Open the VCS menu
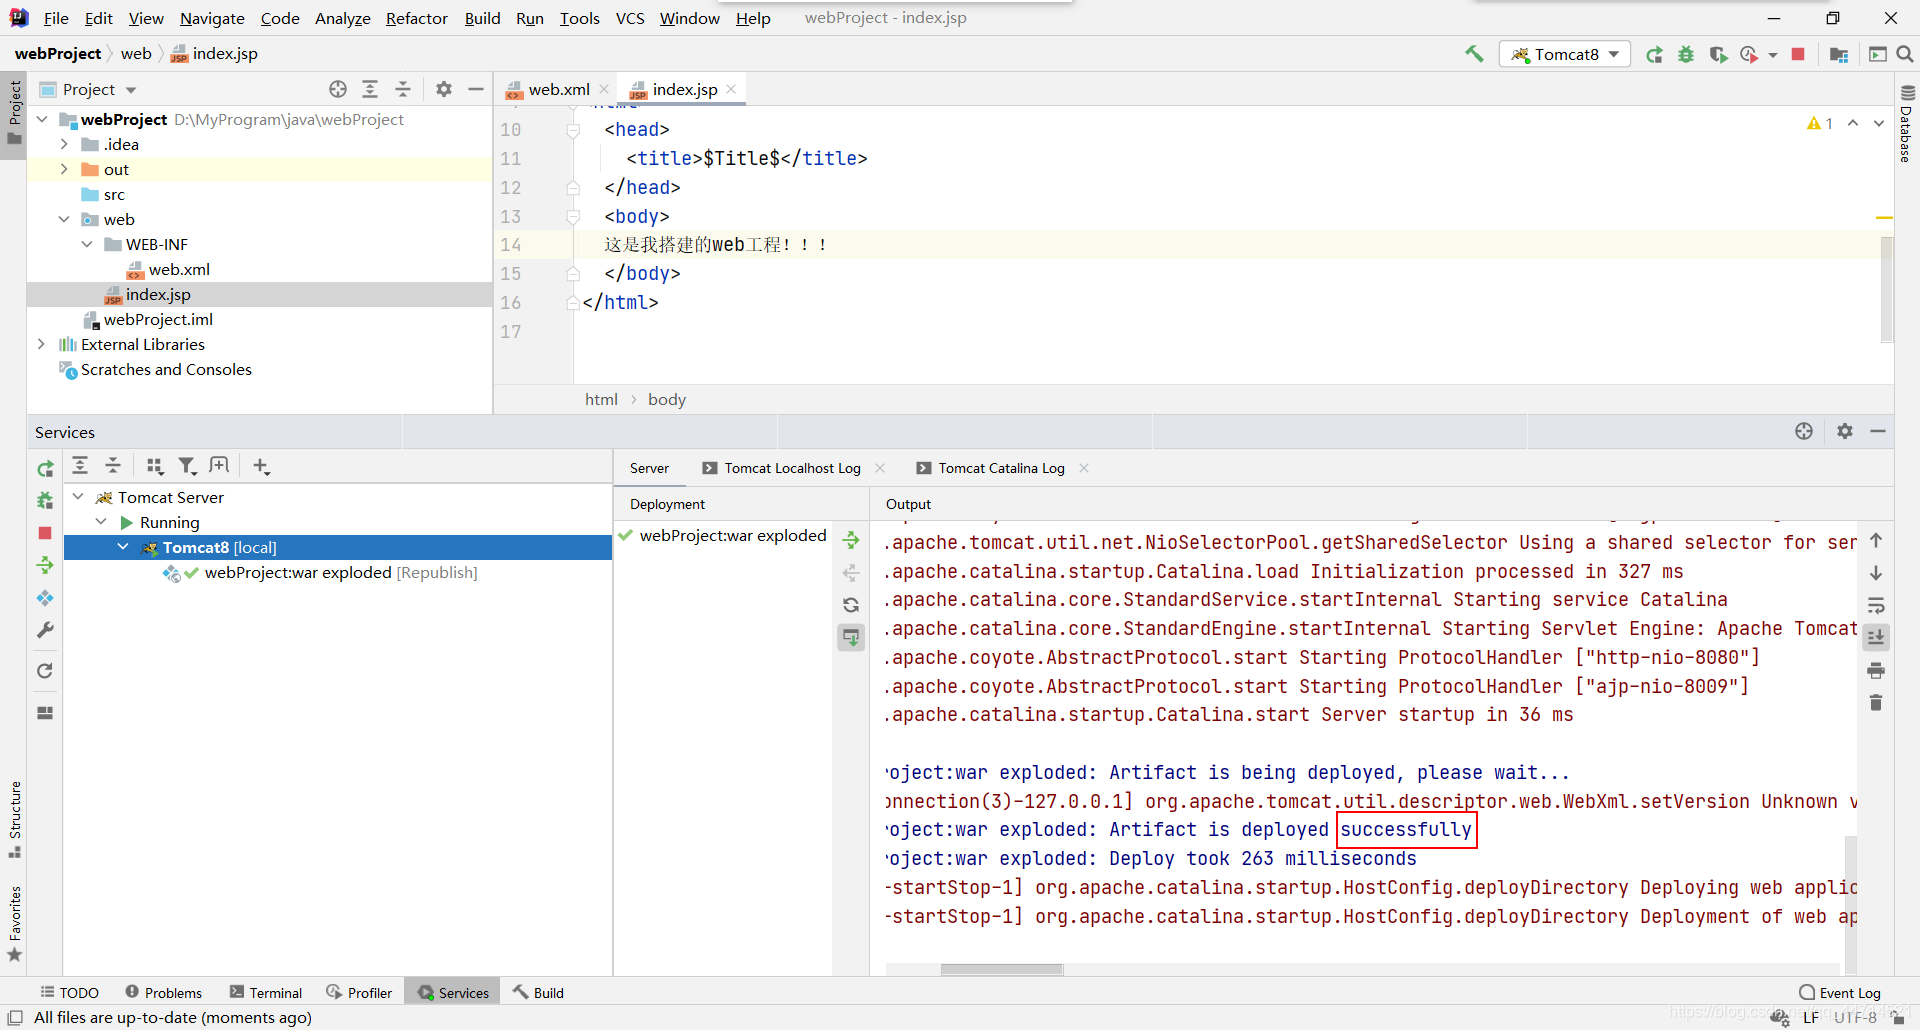 click(x=630, y=18)
